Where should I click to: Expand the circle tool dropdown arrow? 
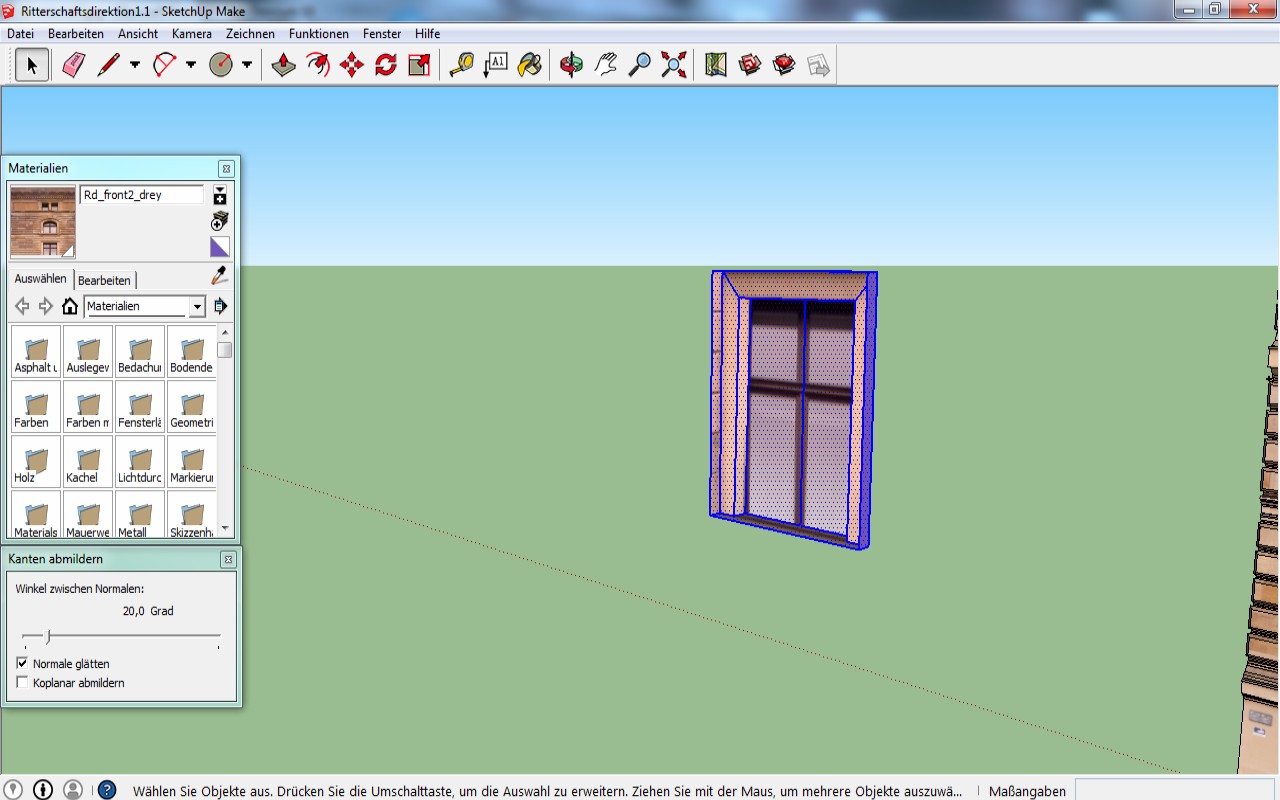[x=247, y=66]
